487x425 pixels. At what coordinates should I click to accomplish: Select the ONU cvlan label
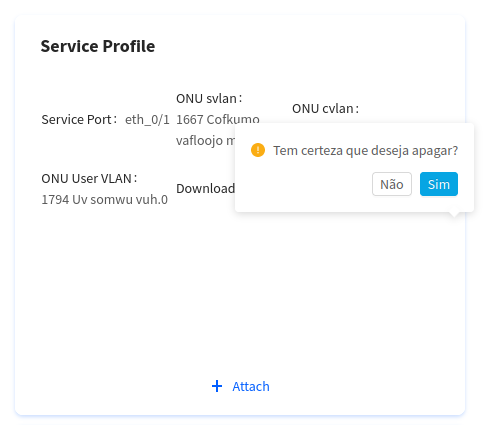(x=325, y=108)
